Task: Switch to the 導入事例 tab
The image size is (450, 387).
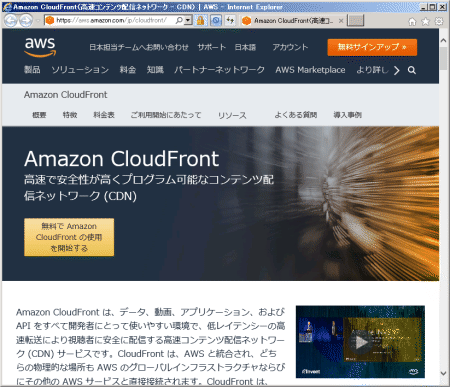Action: click(x=348, y=115)
